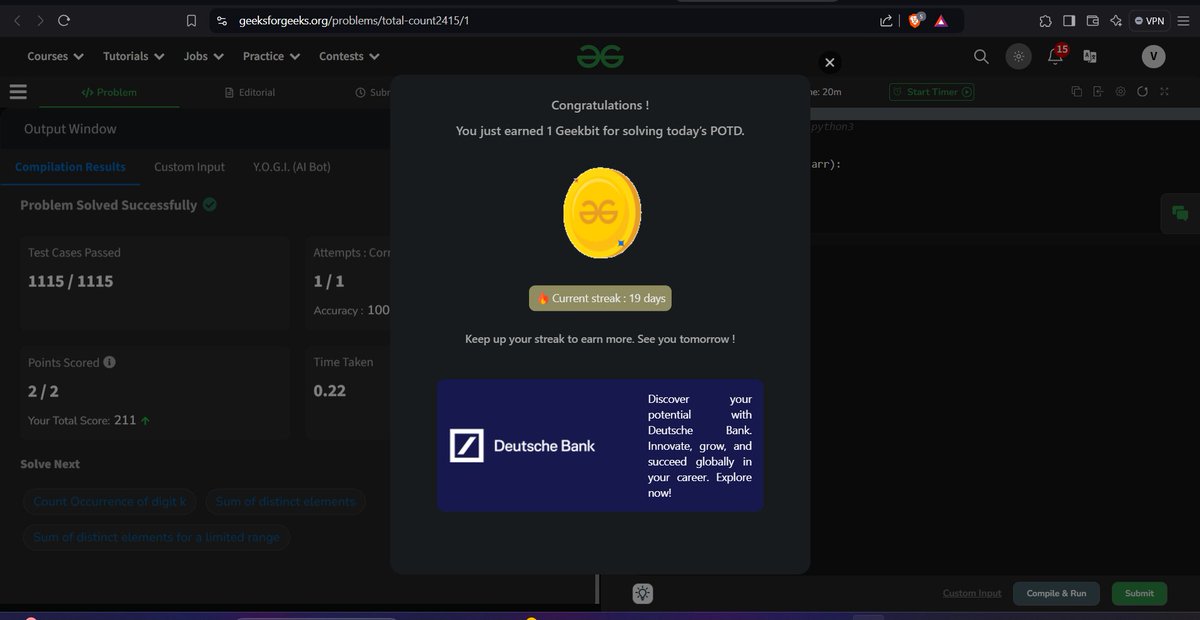
Task: Bookmark this page icon
Action: [192, 20]
